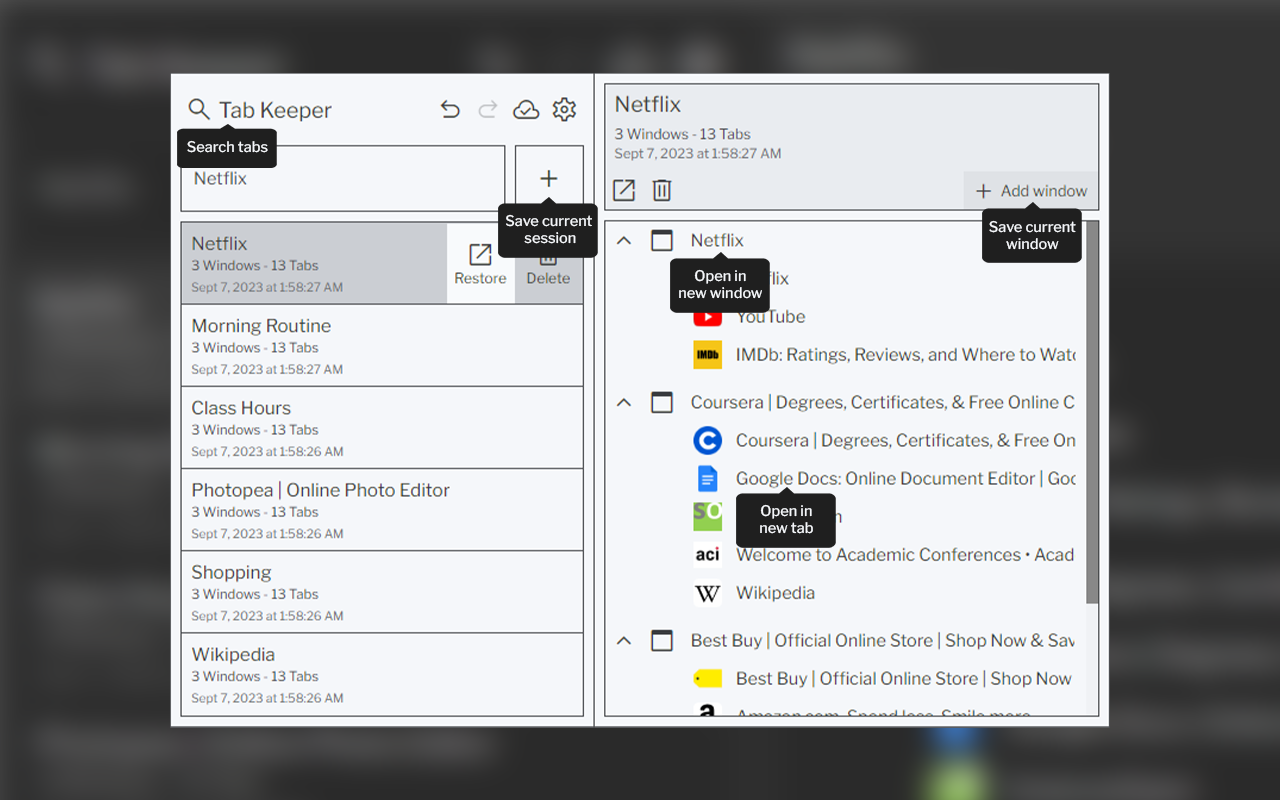The width and height of the screenshot is (1280, 800).
Task: Click the Netflix session name field
Action: pos(343,178)
